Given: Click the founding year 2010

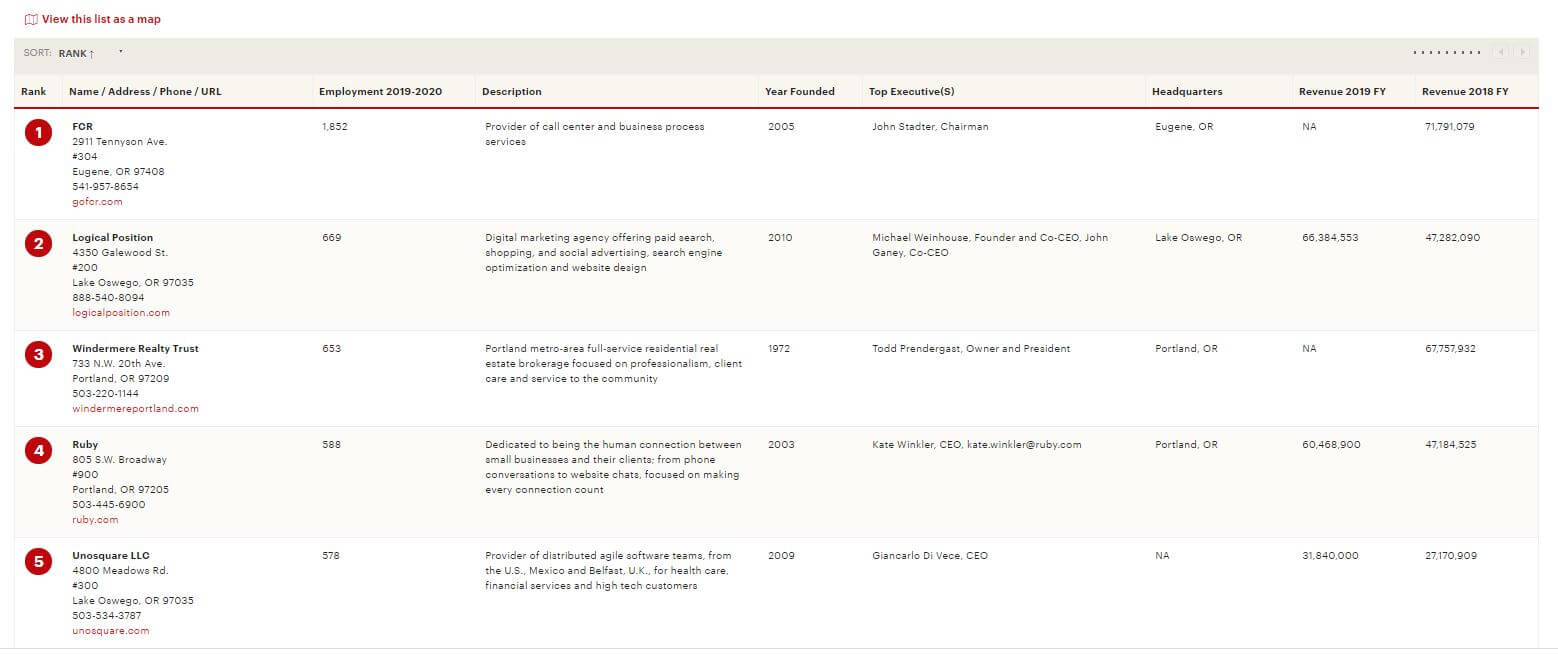Looking at the screenshot, I should coord(780,238).
